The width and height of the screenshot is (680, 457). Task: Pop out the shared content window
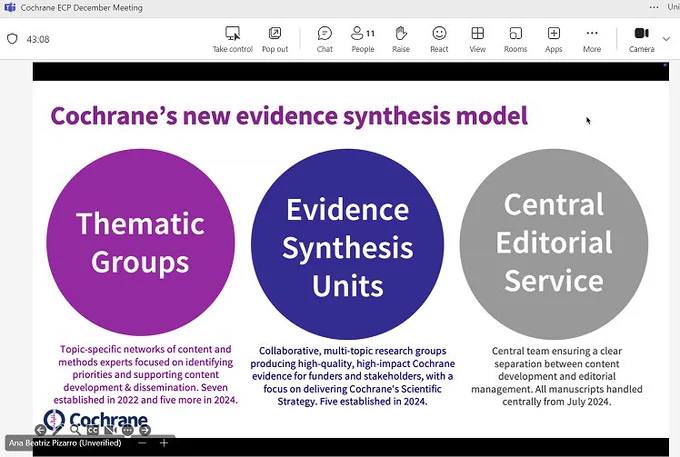pyautogui.click(x=275, y=39)
